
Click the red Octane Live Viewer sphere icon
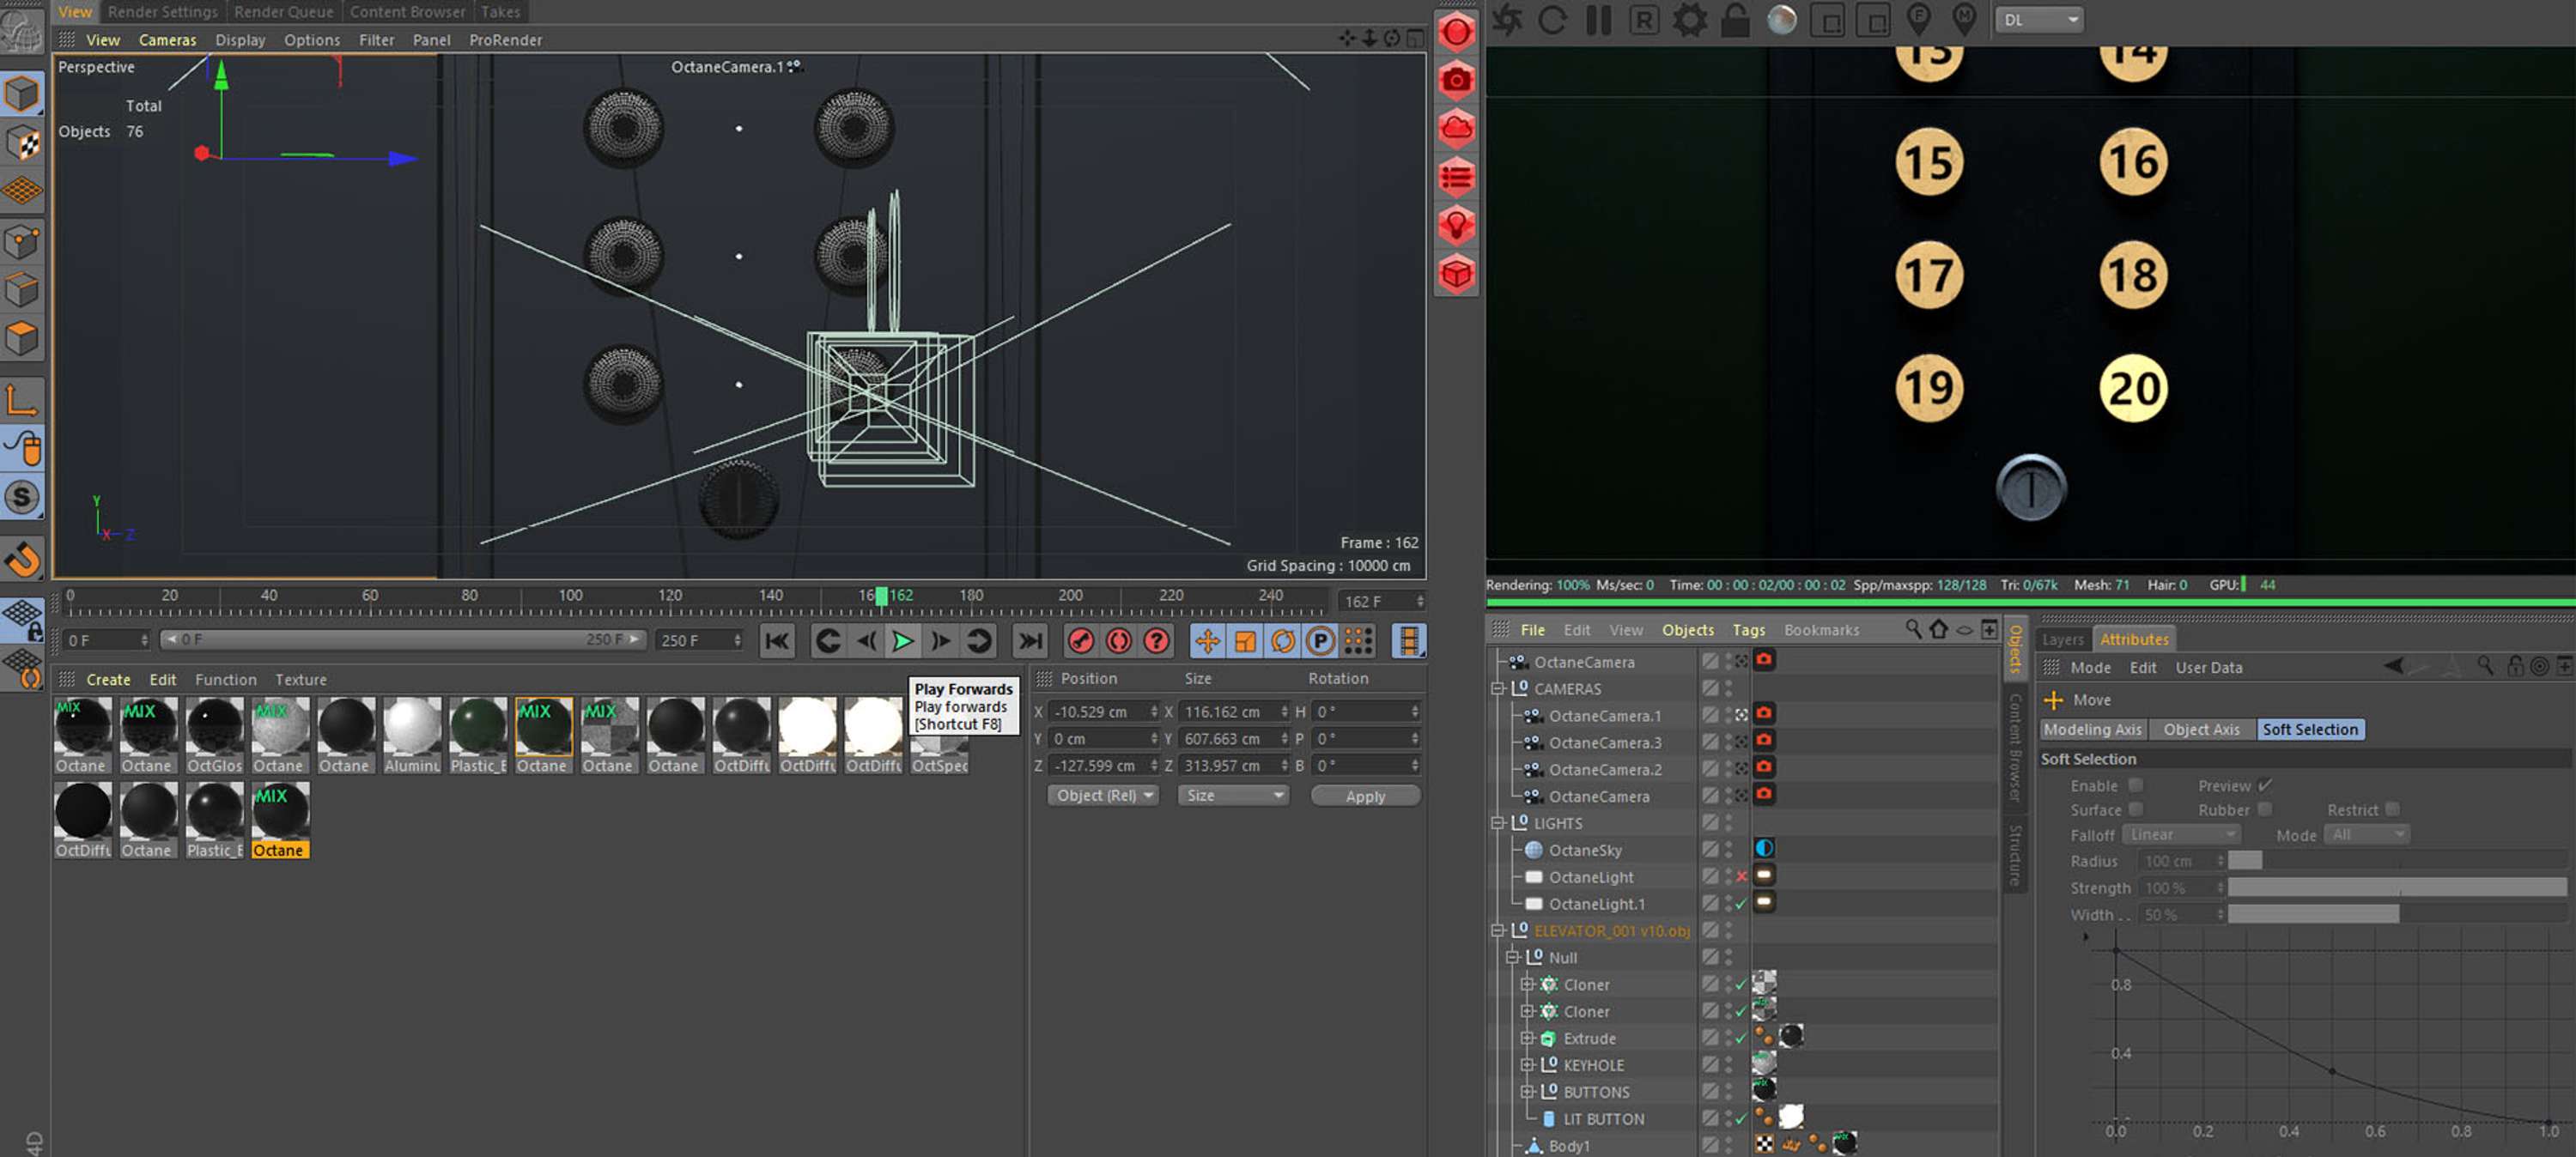[1457, 32]
